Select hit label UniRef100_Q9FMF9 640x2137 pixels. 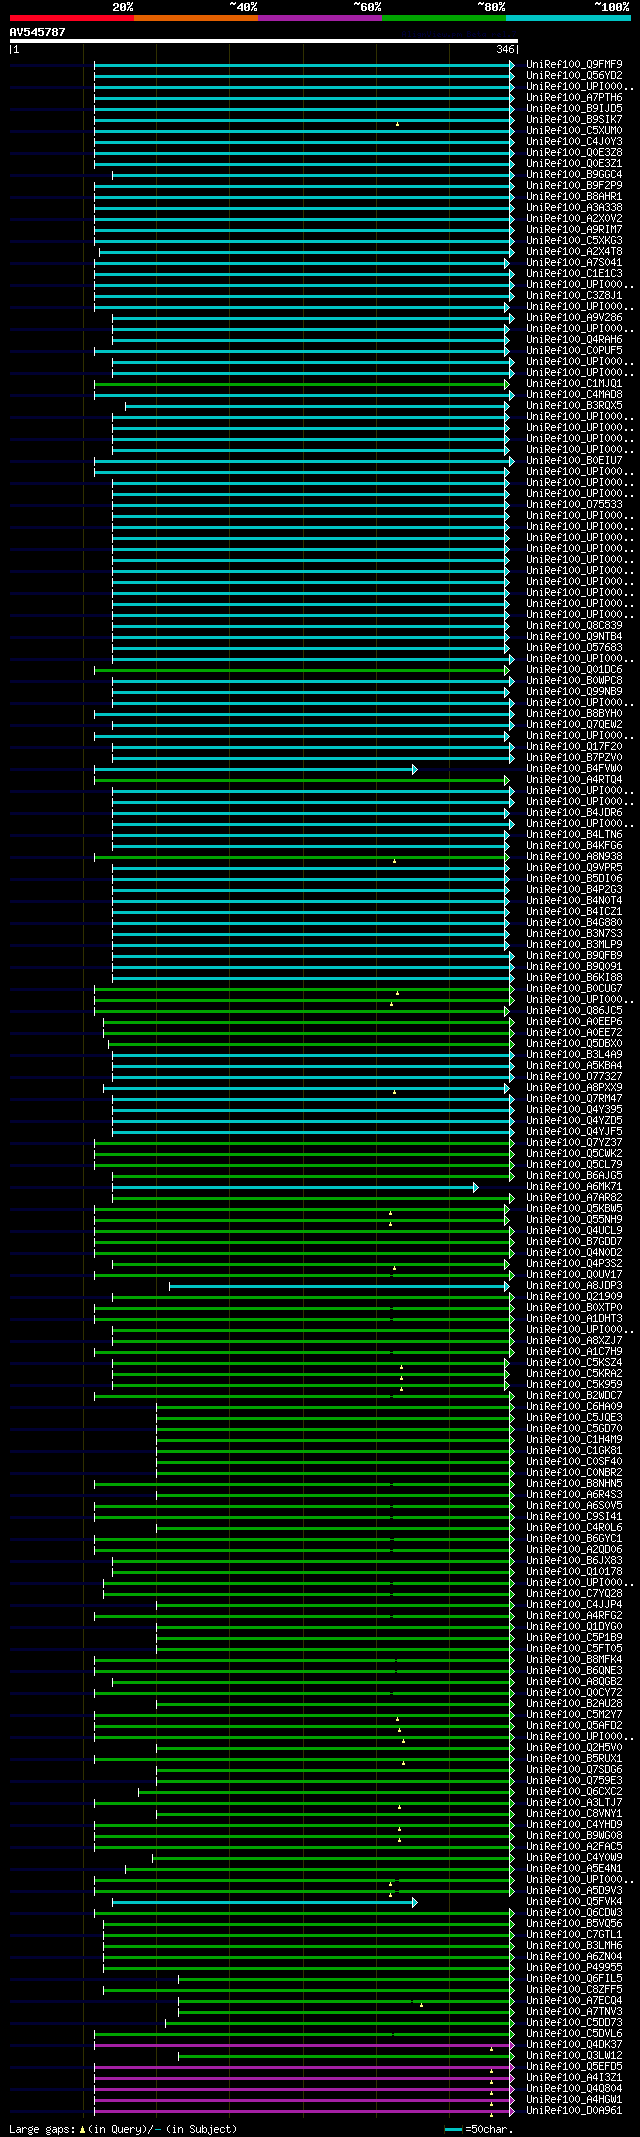point(574,64)
